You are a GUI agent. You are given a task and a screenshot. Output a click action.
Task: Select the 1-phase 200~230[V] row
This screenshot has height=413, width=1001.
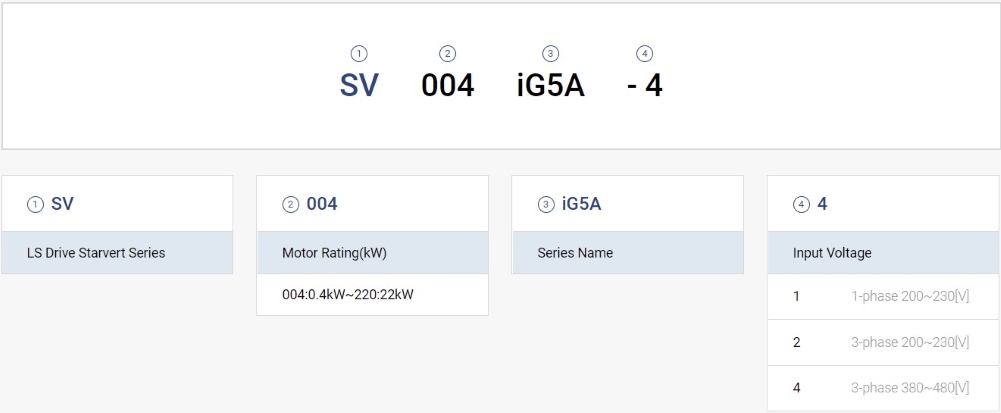coord(883,296)
